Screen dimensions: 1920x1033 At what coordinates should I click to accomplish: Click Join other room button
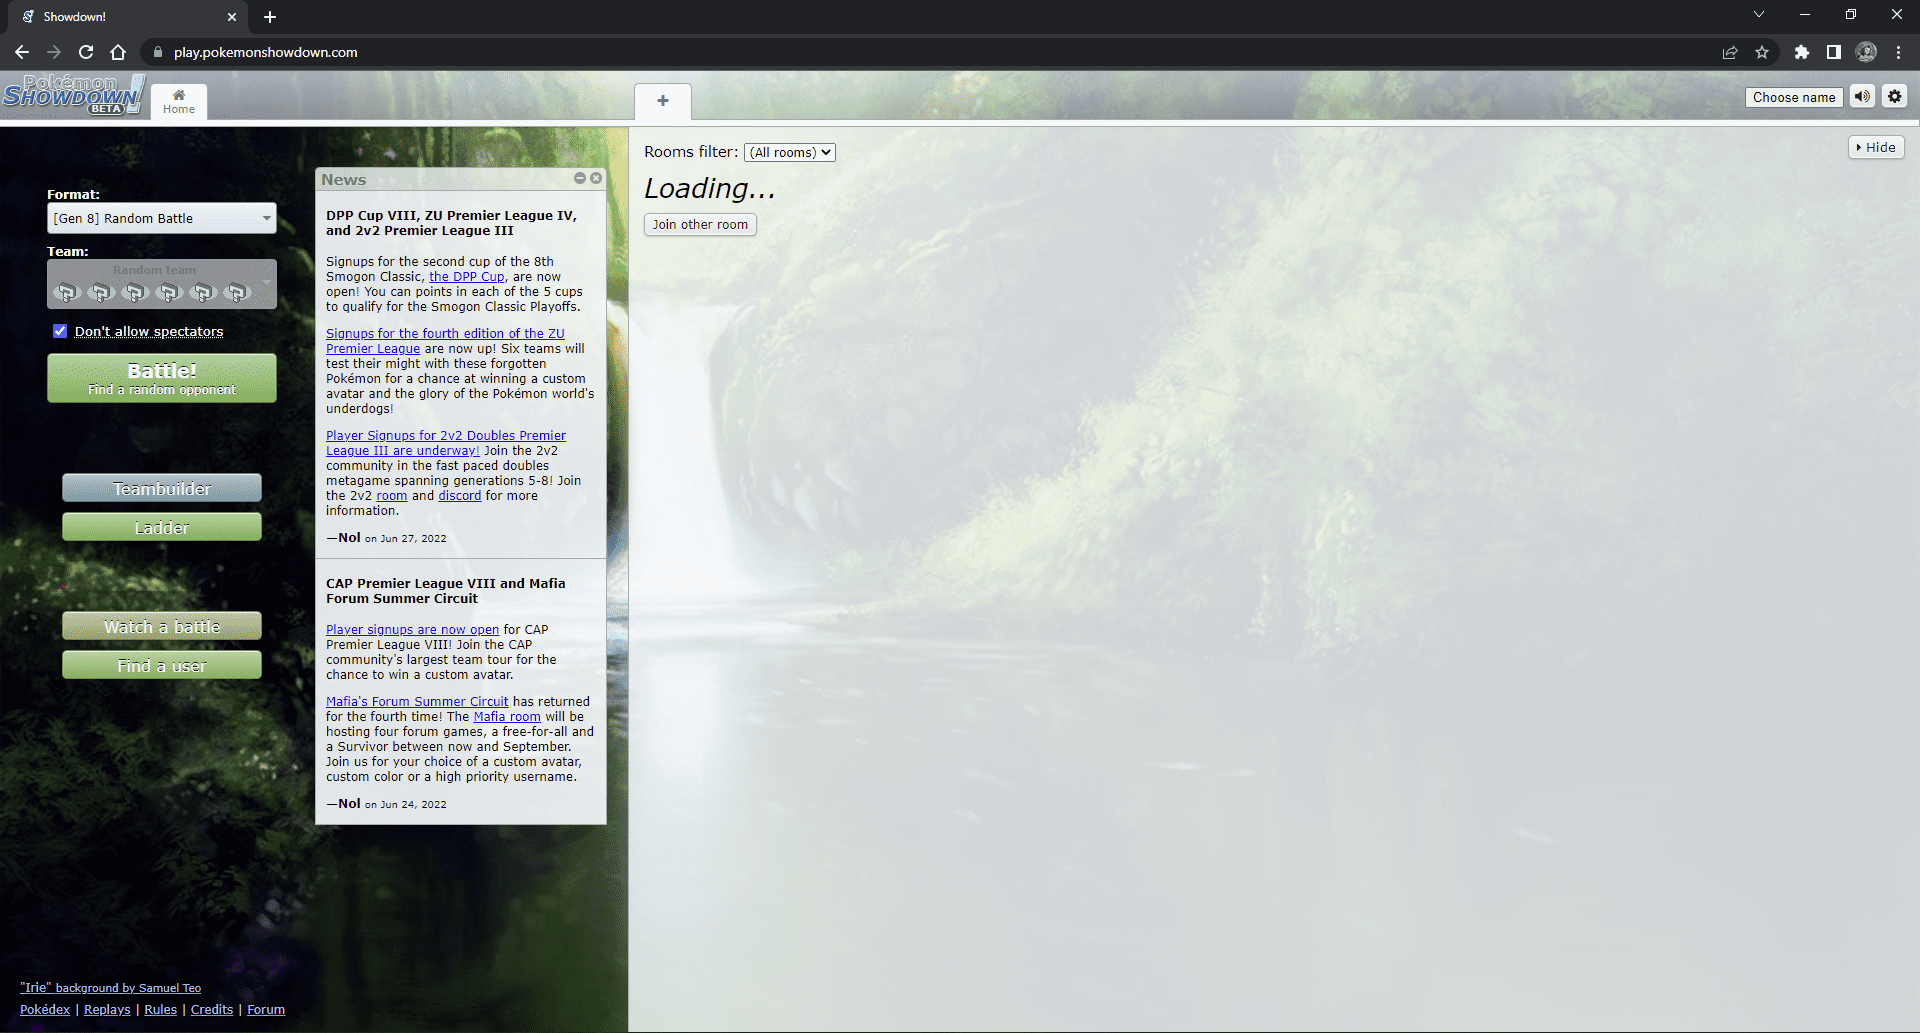700,225
